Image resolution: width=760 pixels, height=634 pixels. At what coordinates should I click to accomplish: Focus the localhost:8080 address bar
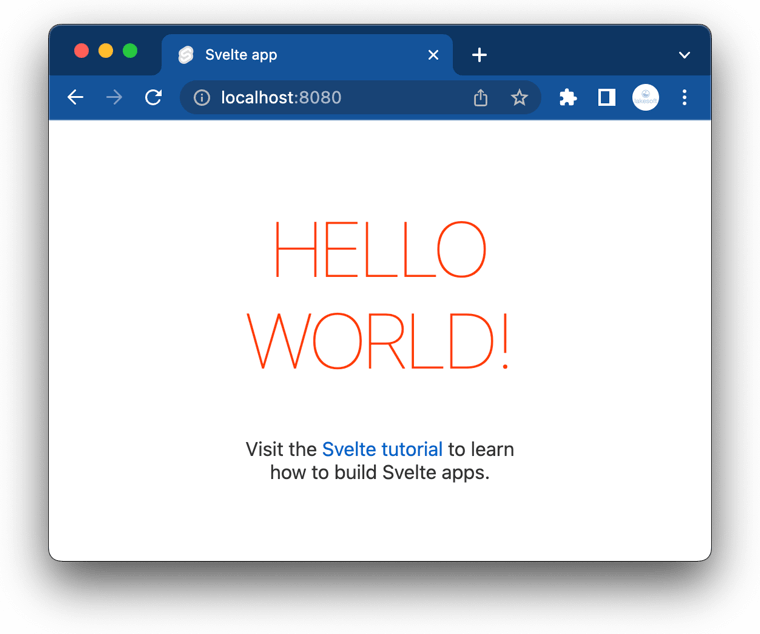tap(361, 97)
